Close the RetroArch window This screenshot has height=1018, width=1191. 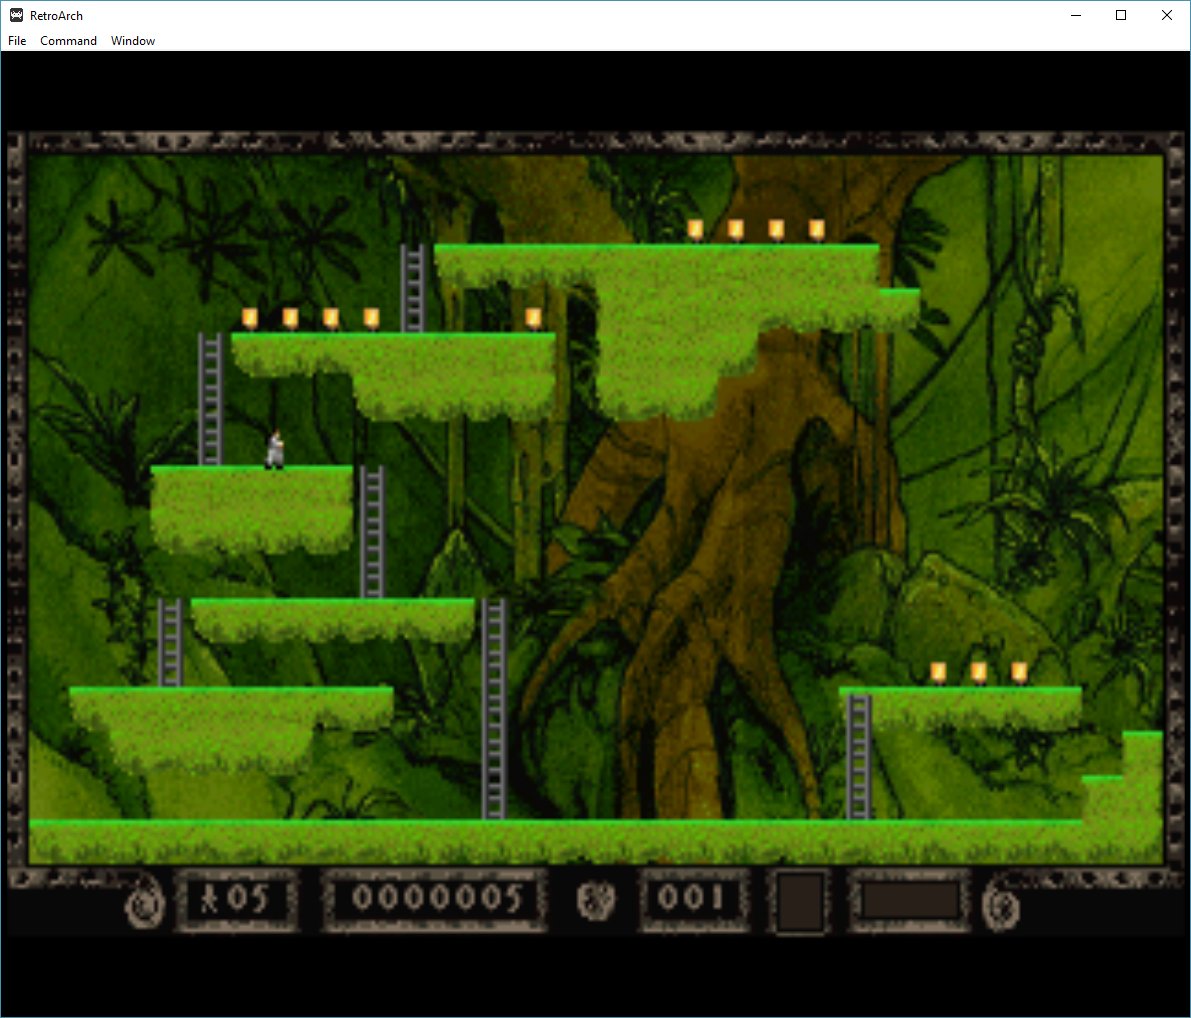point(1167,15)
